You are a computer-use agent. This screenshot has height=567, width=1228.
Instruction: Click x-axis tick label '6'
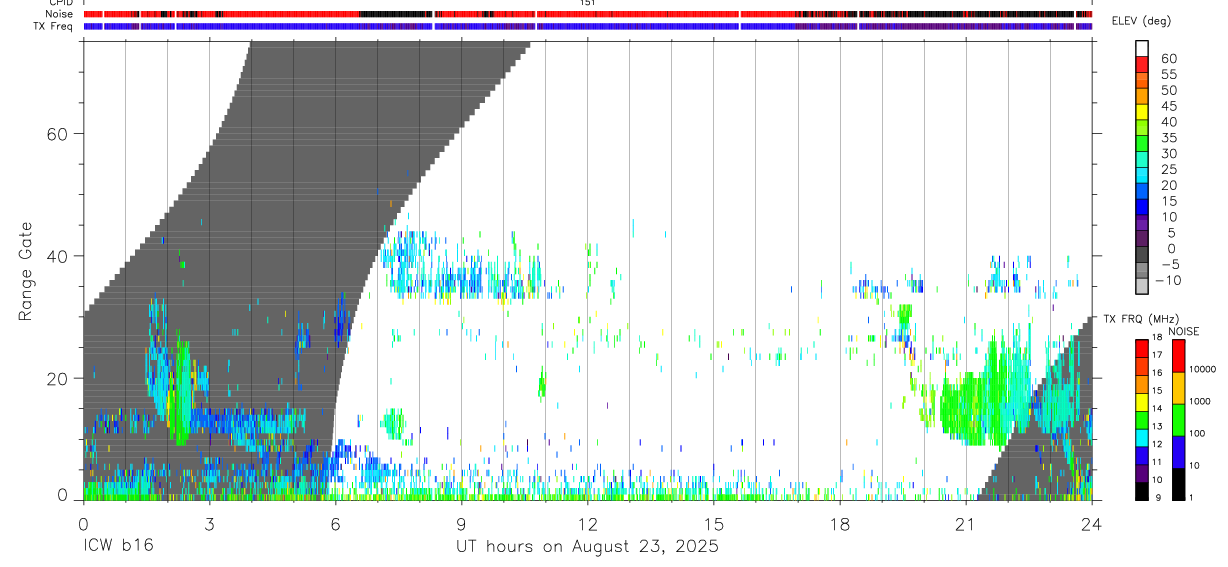pyautogui.click(x=335, y=524)
